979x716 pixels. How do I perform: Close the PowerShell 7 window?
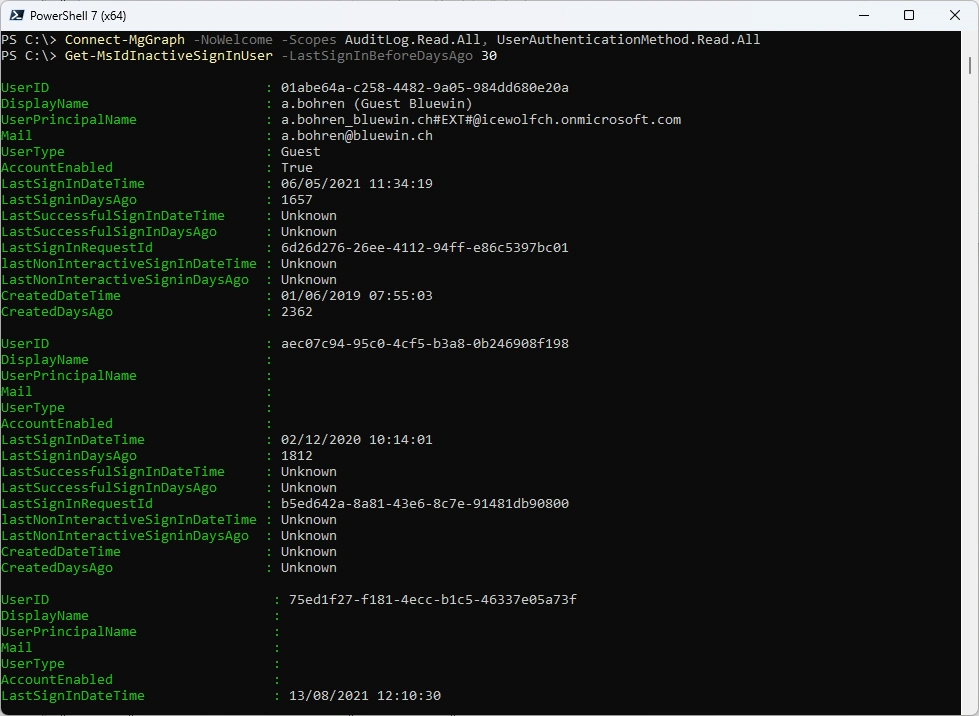tap(954, 15)
